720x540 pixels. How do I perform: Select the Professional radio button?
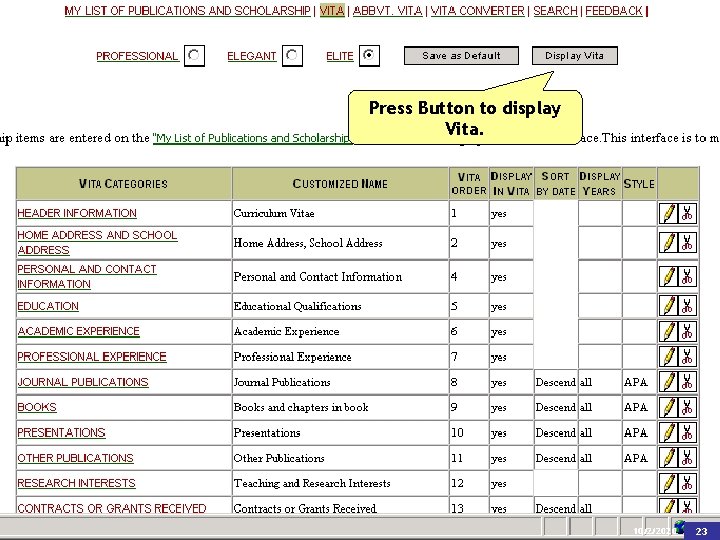click(x=194, y=56)
